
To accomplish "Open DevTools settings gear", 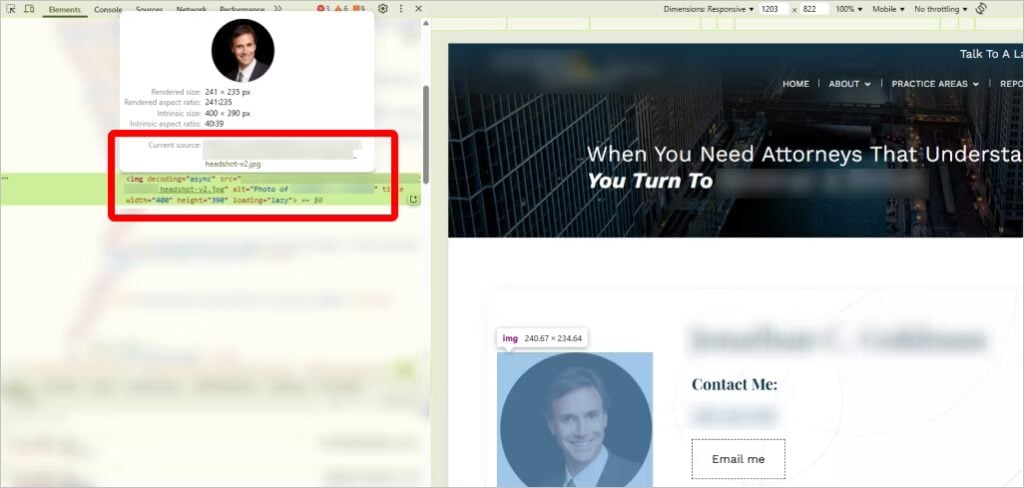I will [x=383, y=8].
